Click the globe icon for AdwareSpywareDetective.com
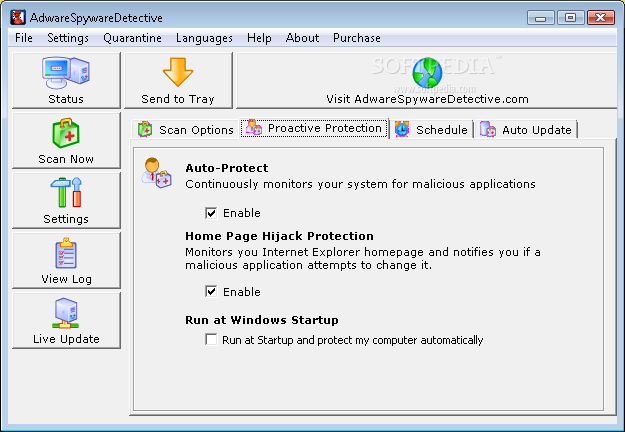Image resolution: width=625 pixels, height=432 pixels. click(x=427, y=73)
